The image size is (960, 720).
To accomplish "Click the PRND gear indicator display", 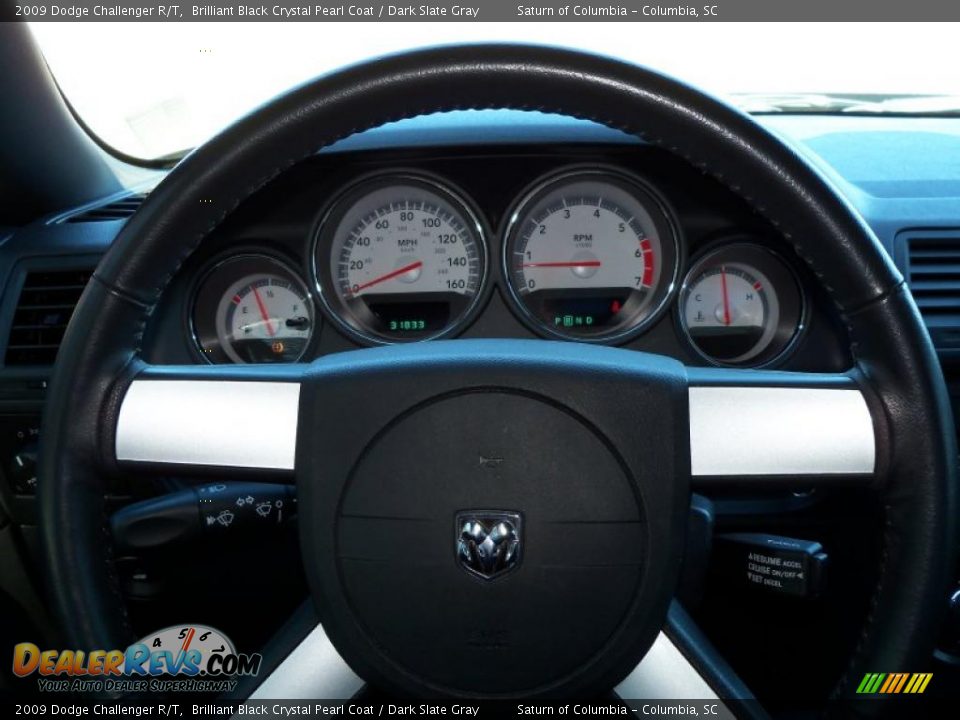I will [x=574, y=320].
